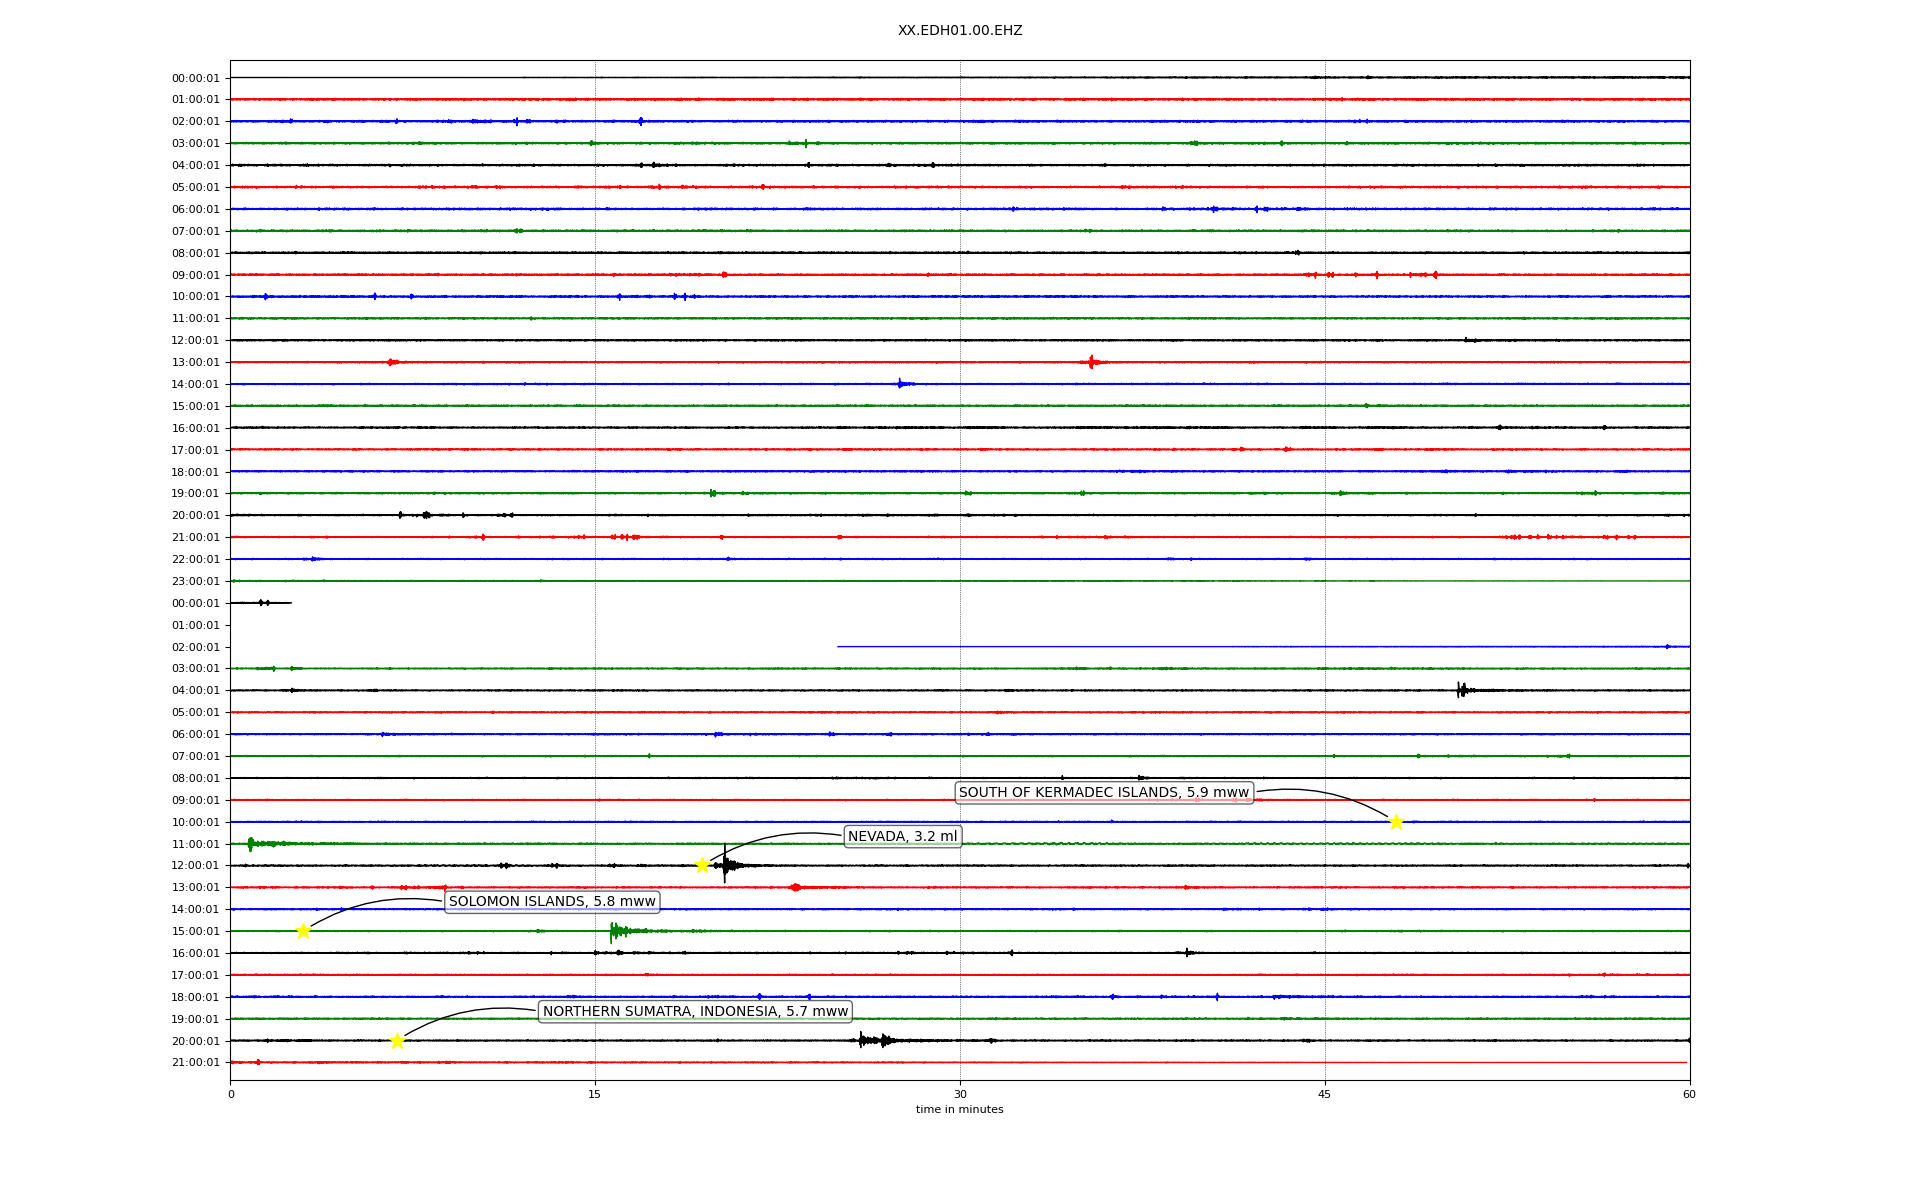1920x1200 pixels.
Task: Click the yellow star marking Kermadec Islands event
Action: (1396, 822)
